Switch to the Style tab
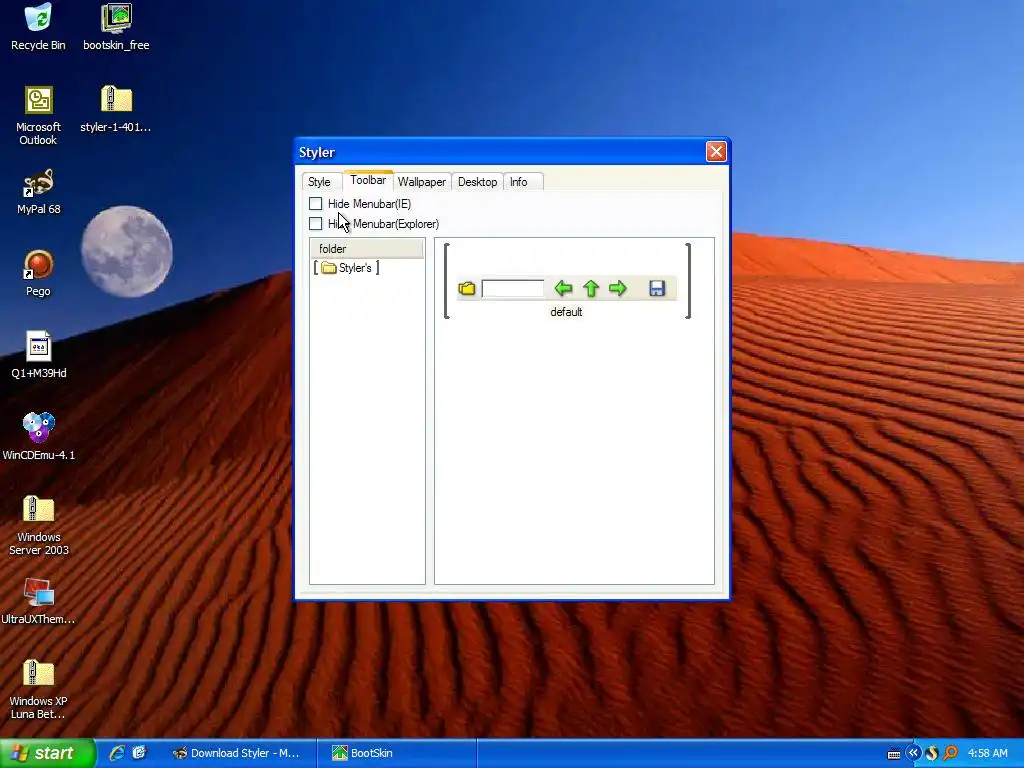Screen dimensions: 1024x768 click(x=319, y=182)
